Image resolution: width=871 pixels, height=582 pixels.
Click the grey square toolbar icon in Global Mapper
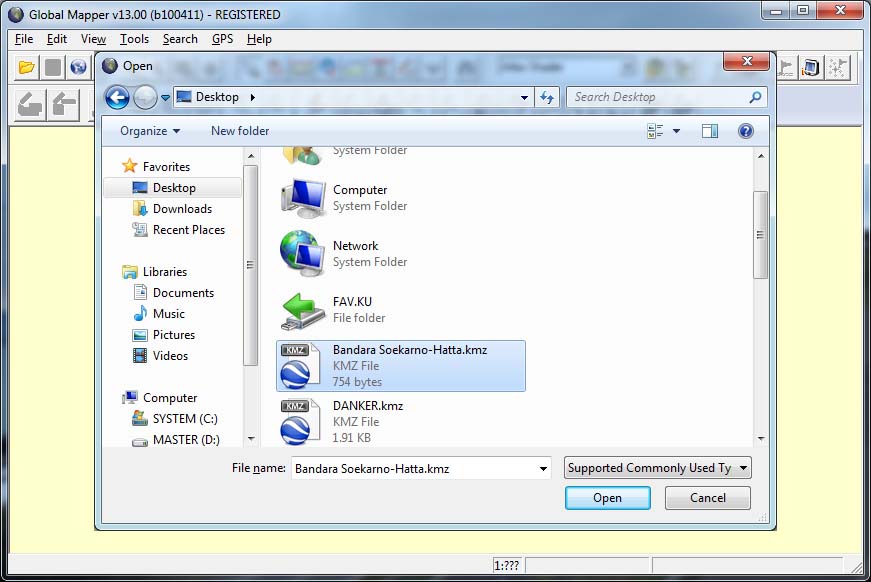click(x=53, y=68)
